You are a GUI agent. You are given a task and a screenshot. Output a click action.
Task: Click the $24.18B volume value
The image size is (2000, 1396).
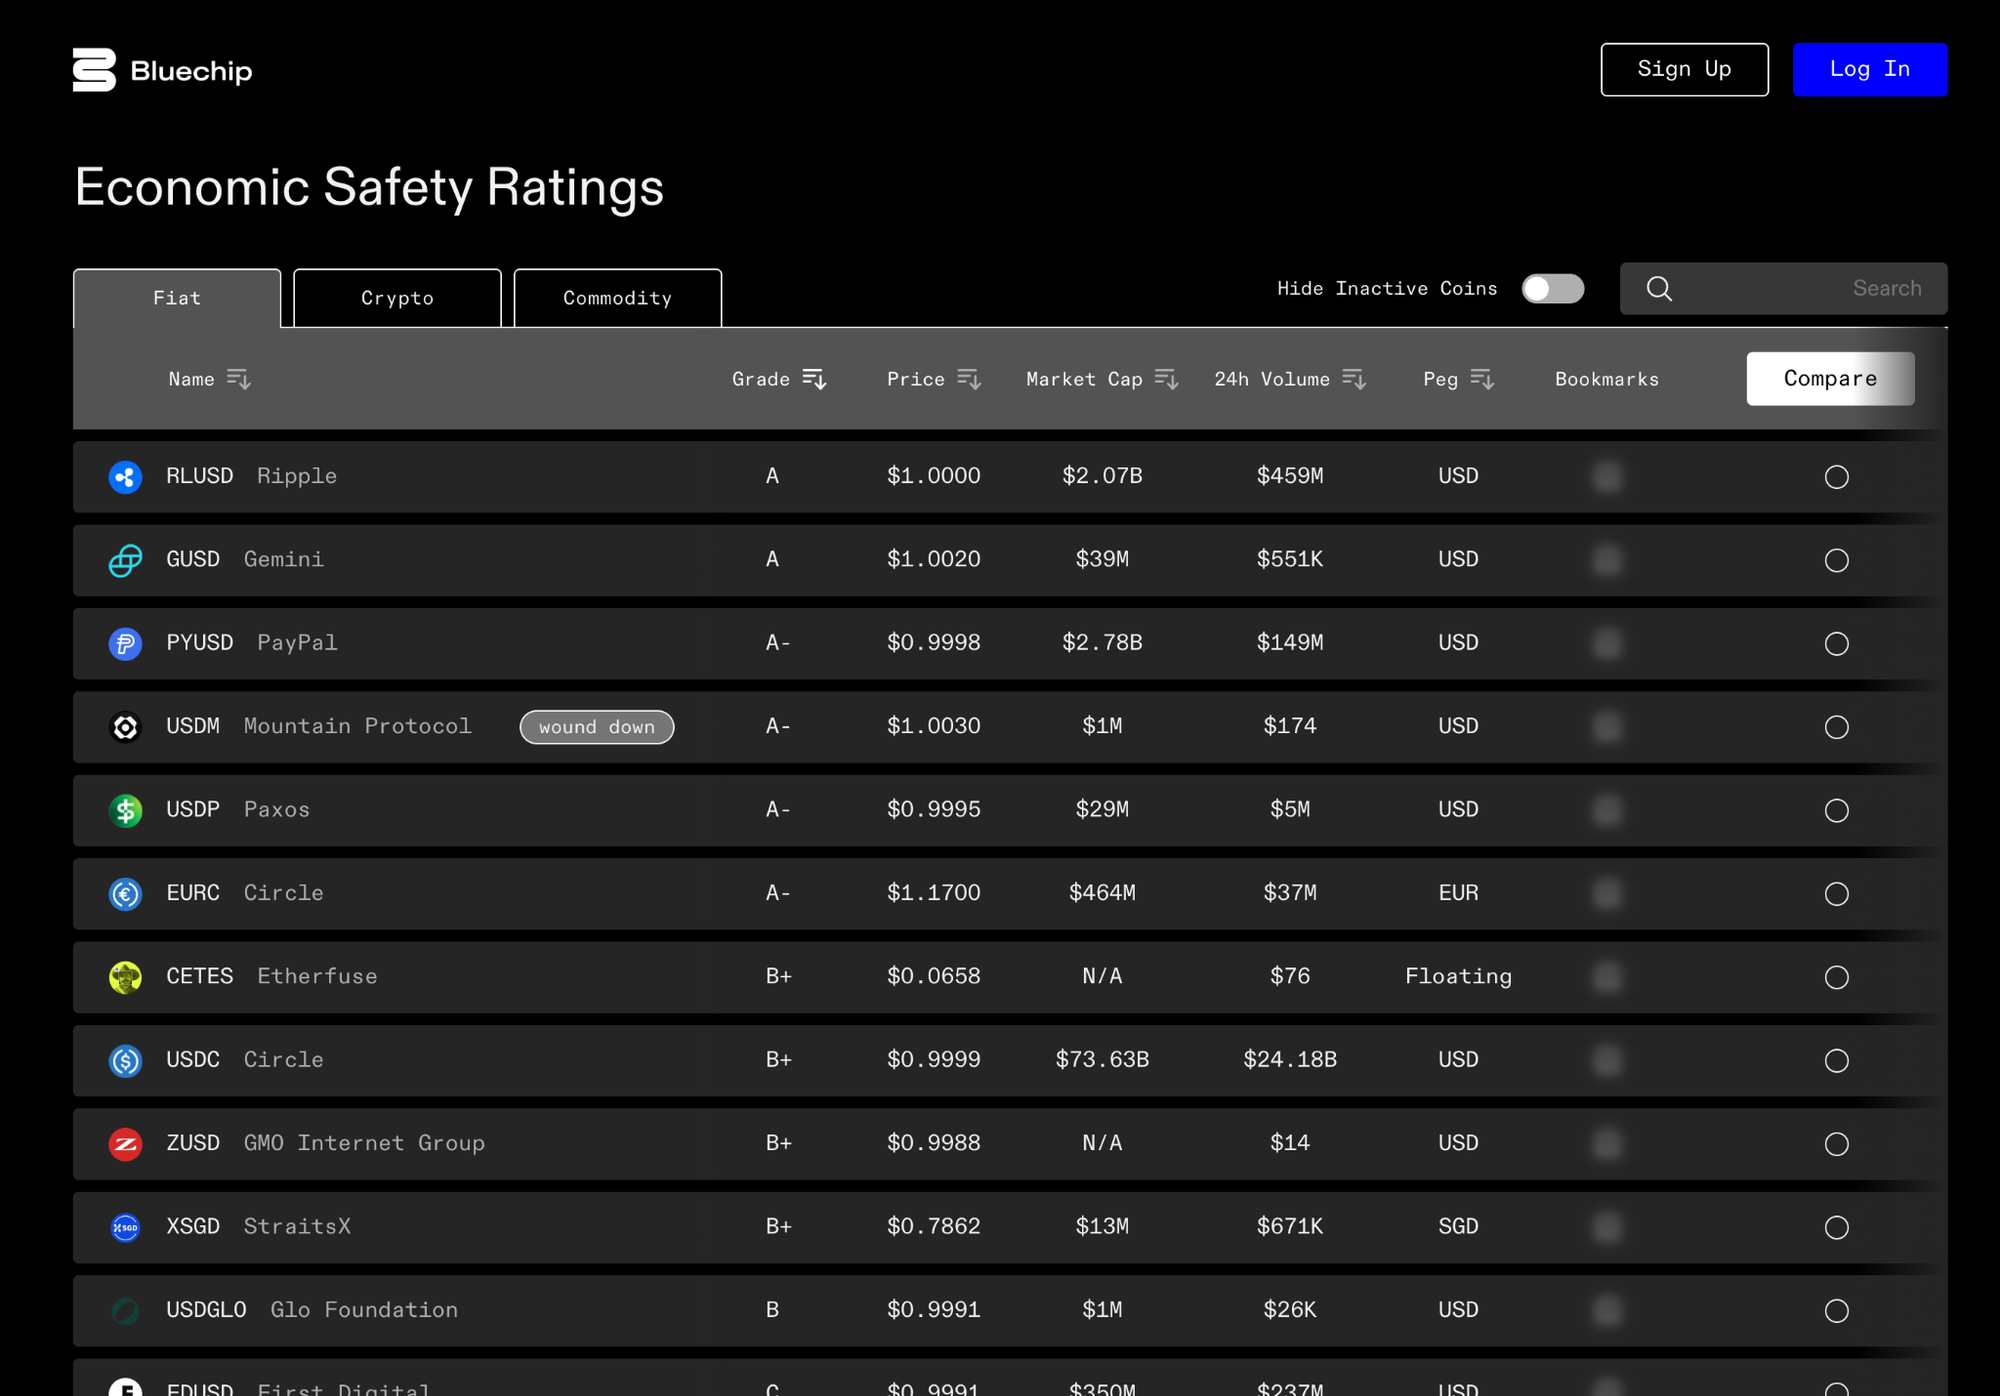[1290, 1060]
